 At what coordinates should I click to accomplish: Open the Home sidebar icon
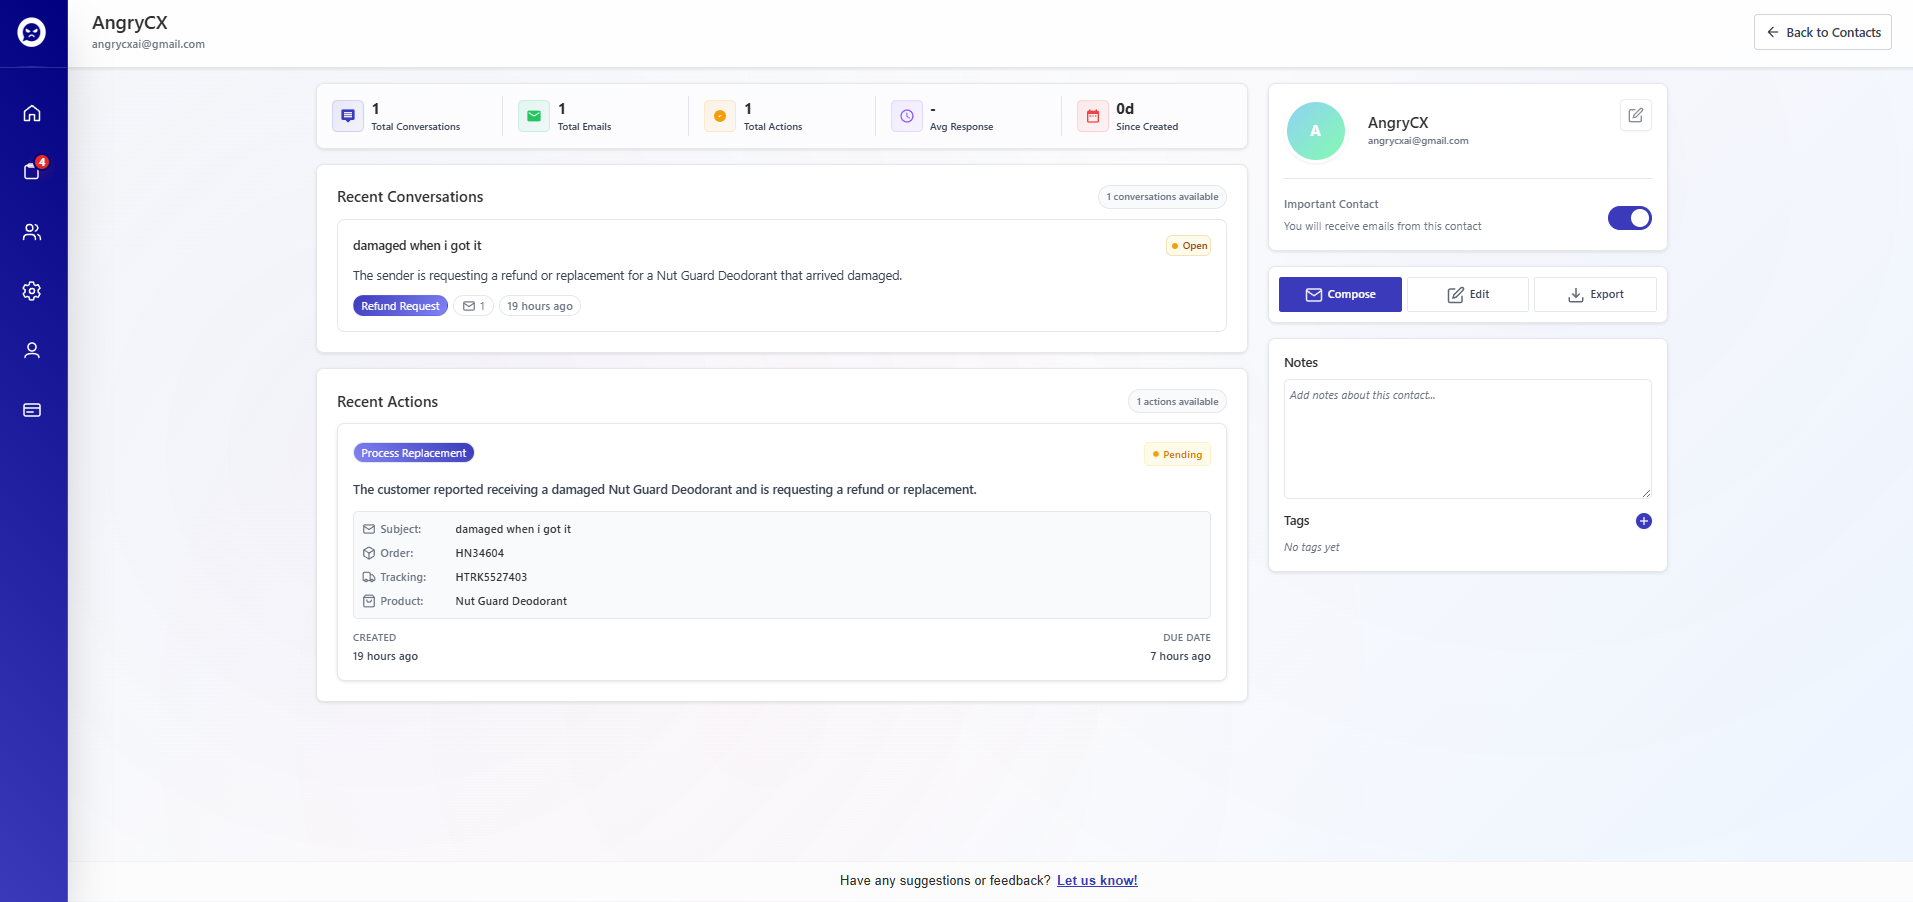(x=32, y=113)
